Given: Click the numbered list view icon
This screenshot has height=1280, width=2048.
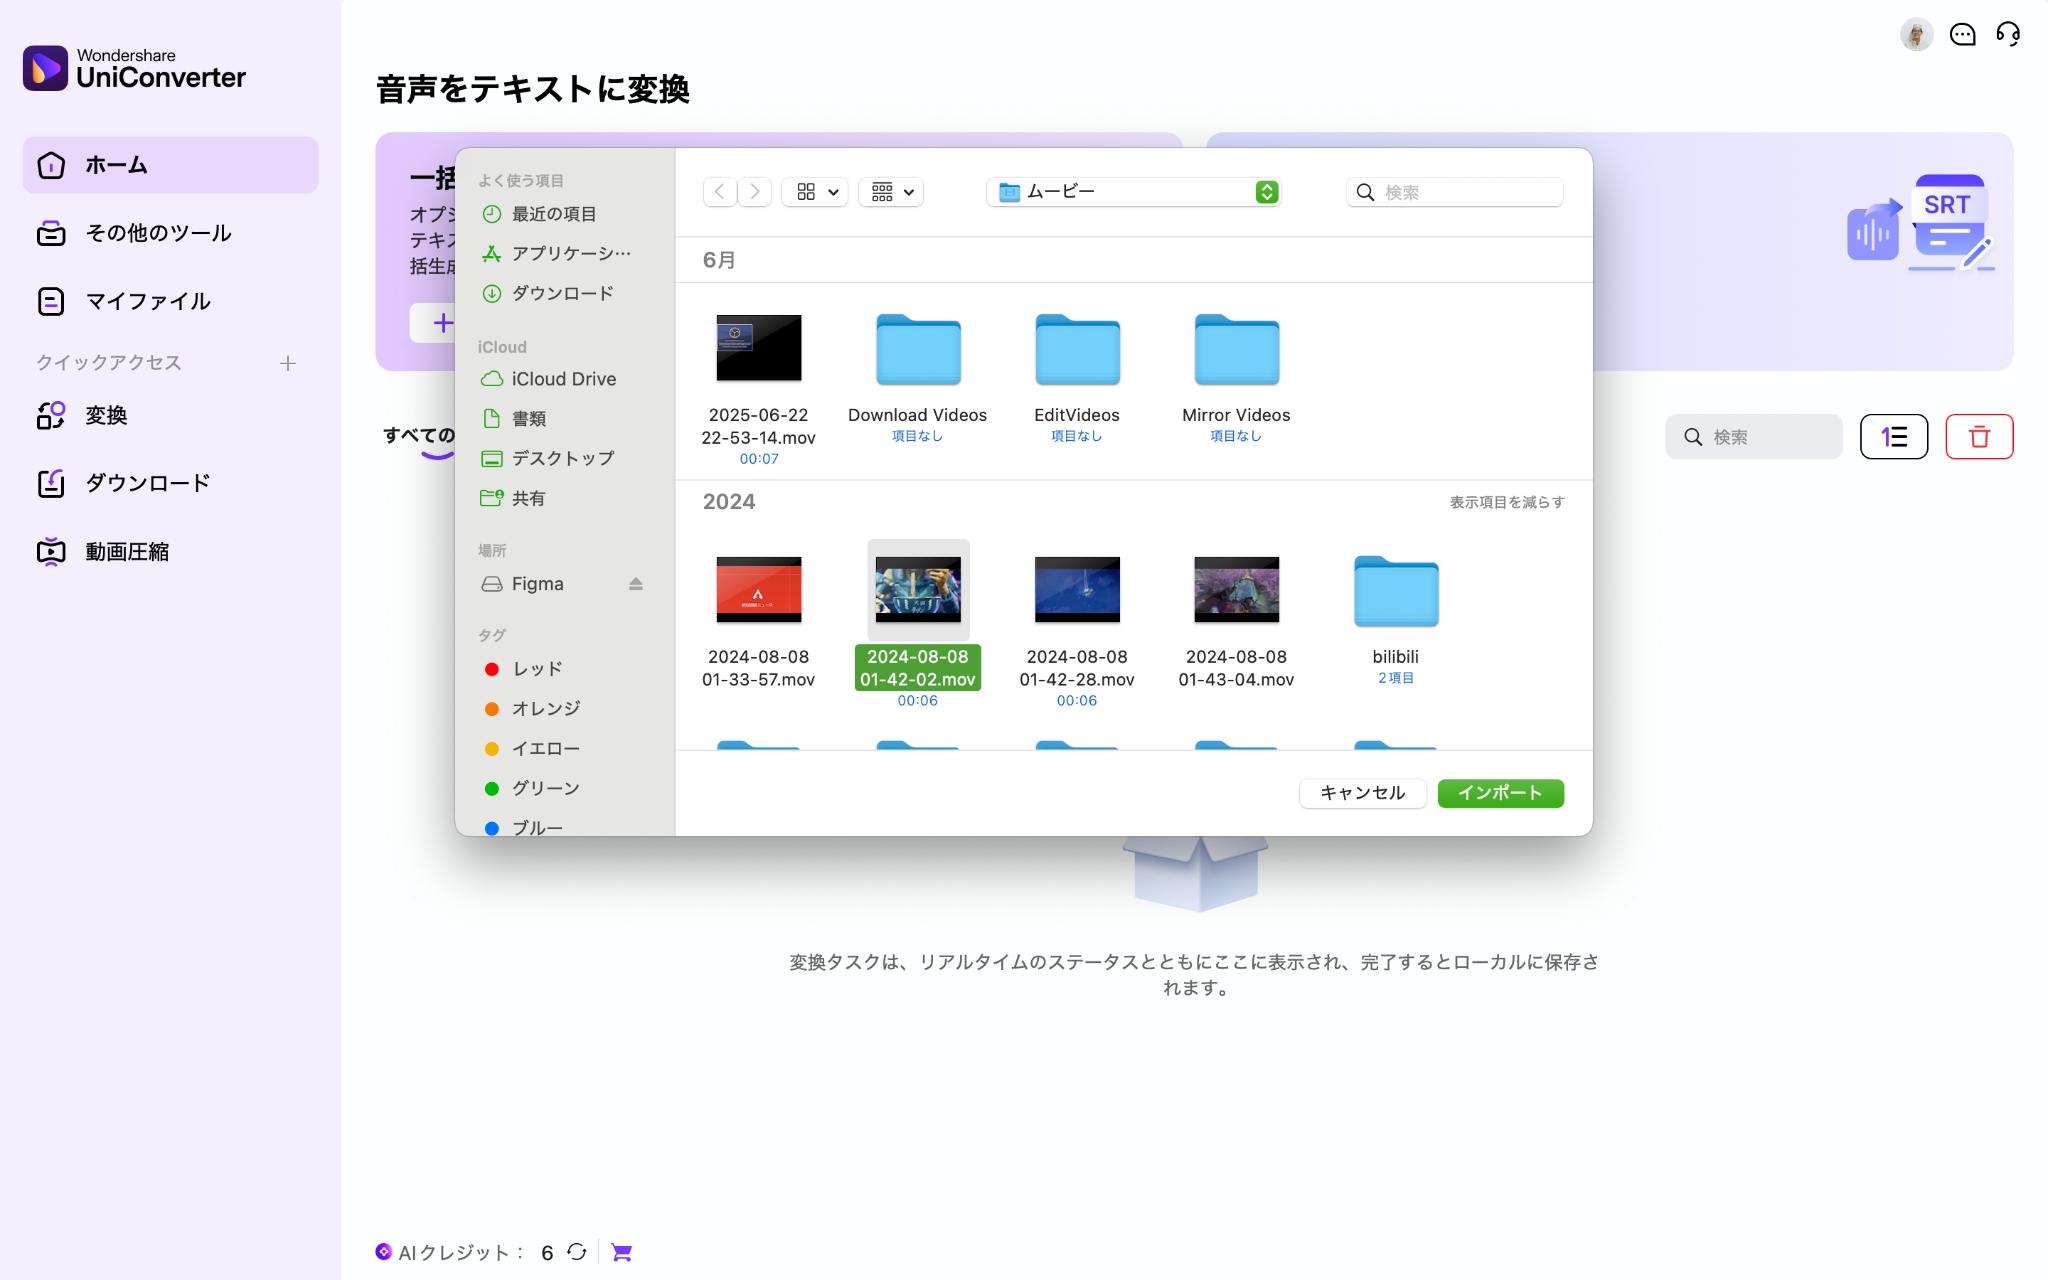Looking at the screenshot, I should point(1893,437).
